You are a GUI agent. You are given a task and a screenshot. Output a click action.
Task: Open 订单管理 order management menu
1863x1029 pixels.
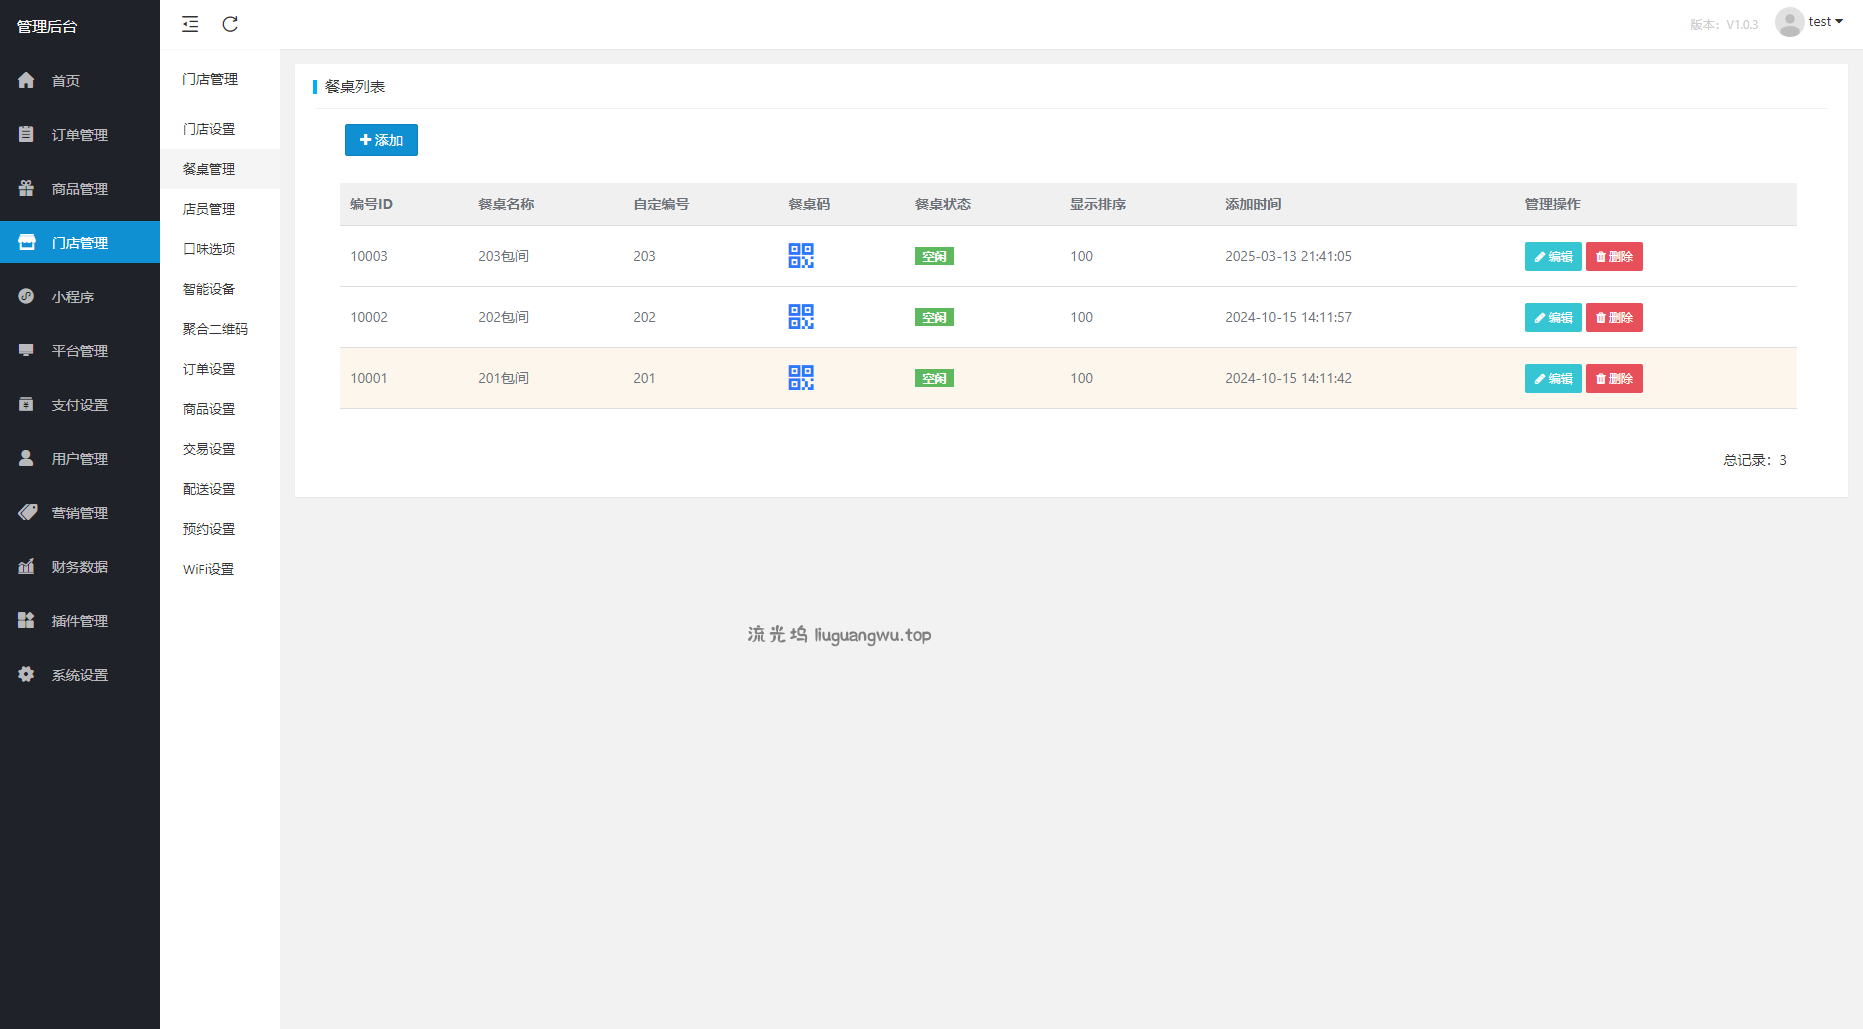[x=79, y=135]
